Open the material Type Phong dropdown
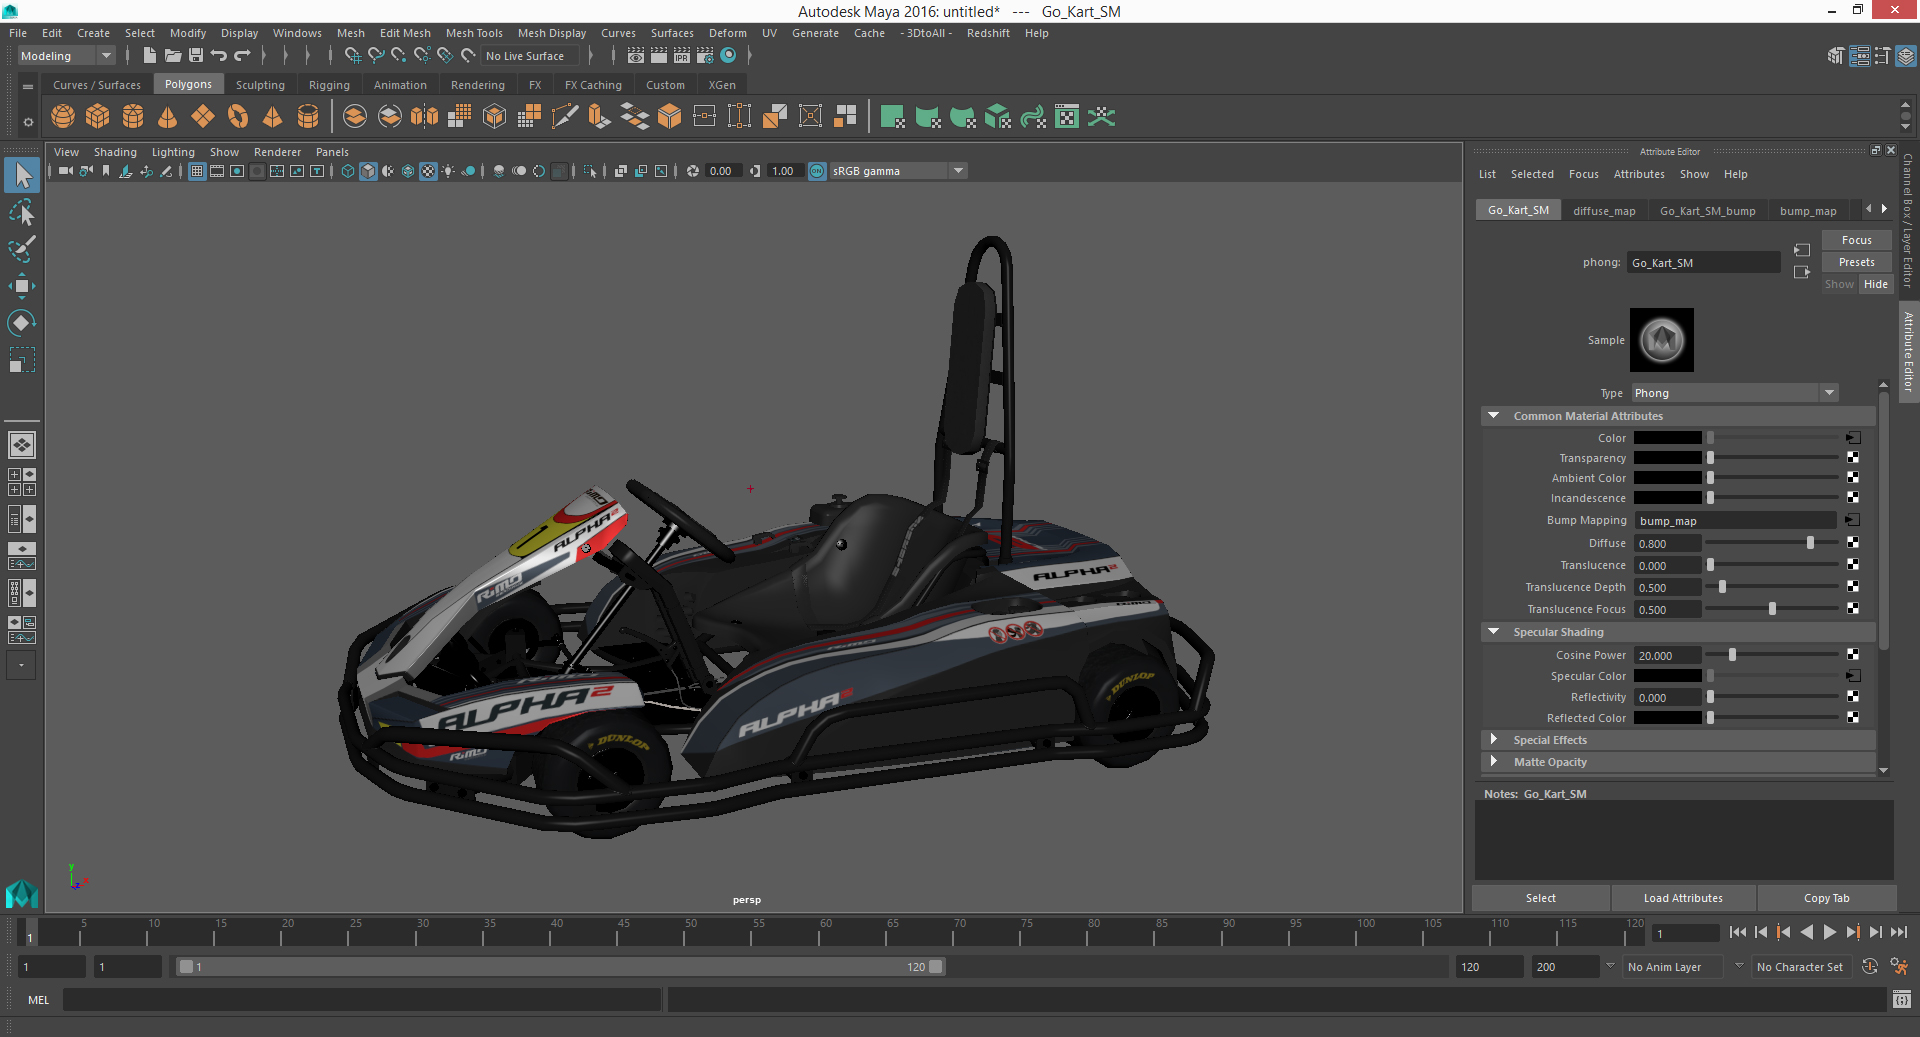 click(1734, 393)
